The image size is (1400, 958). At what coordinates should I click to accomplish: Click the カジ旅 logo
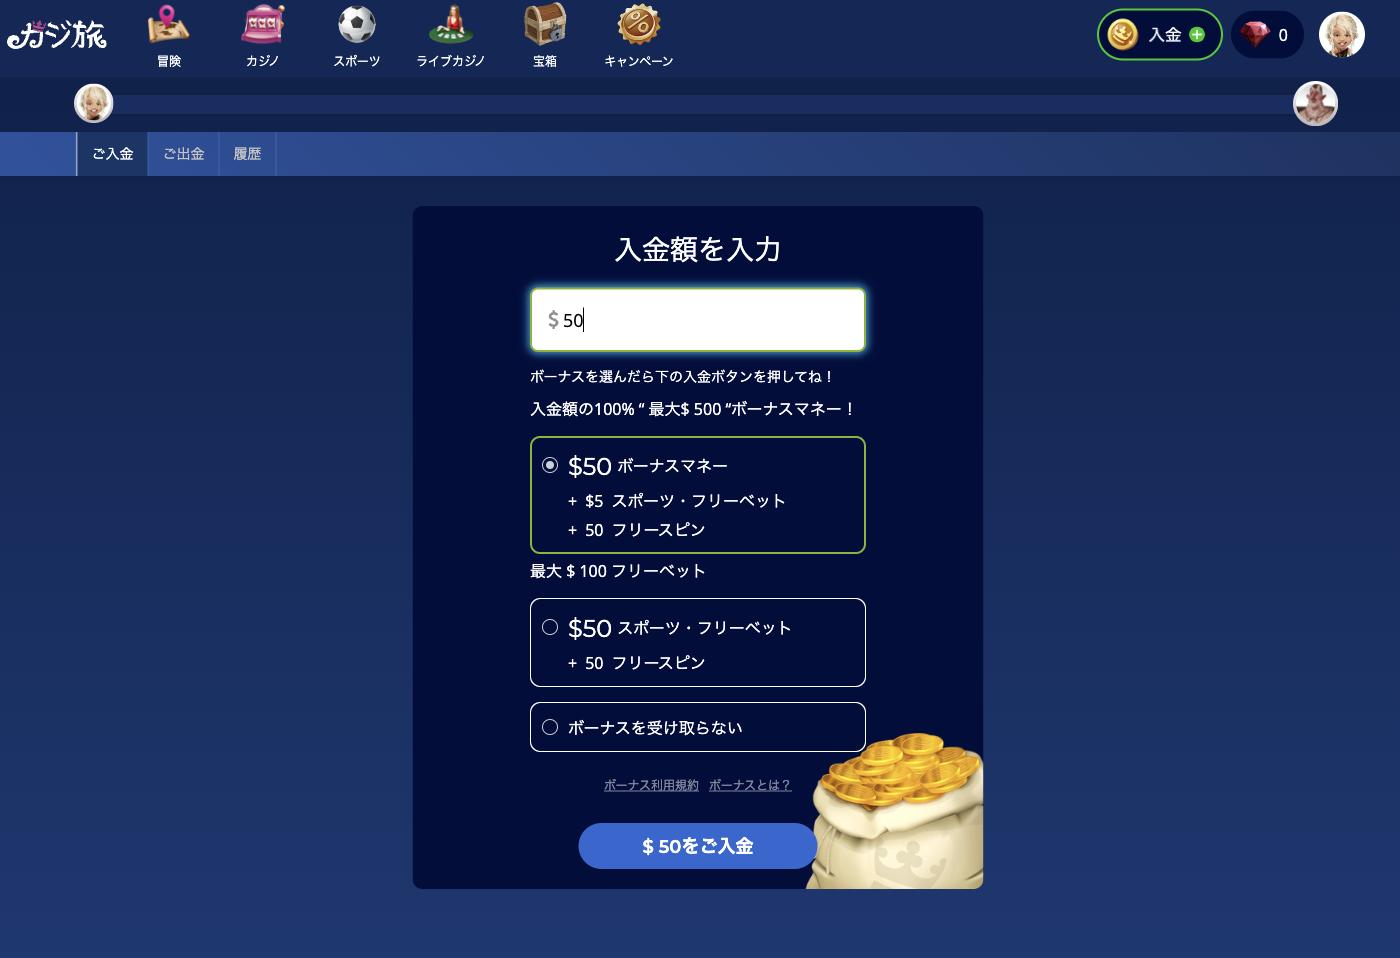click(x=57, y=35)
